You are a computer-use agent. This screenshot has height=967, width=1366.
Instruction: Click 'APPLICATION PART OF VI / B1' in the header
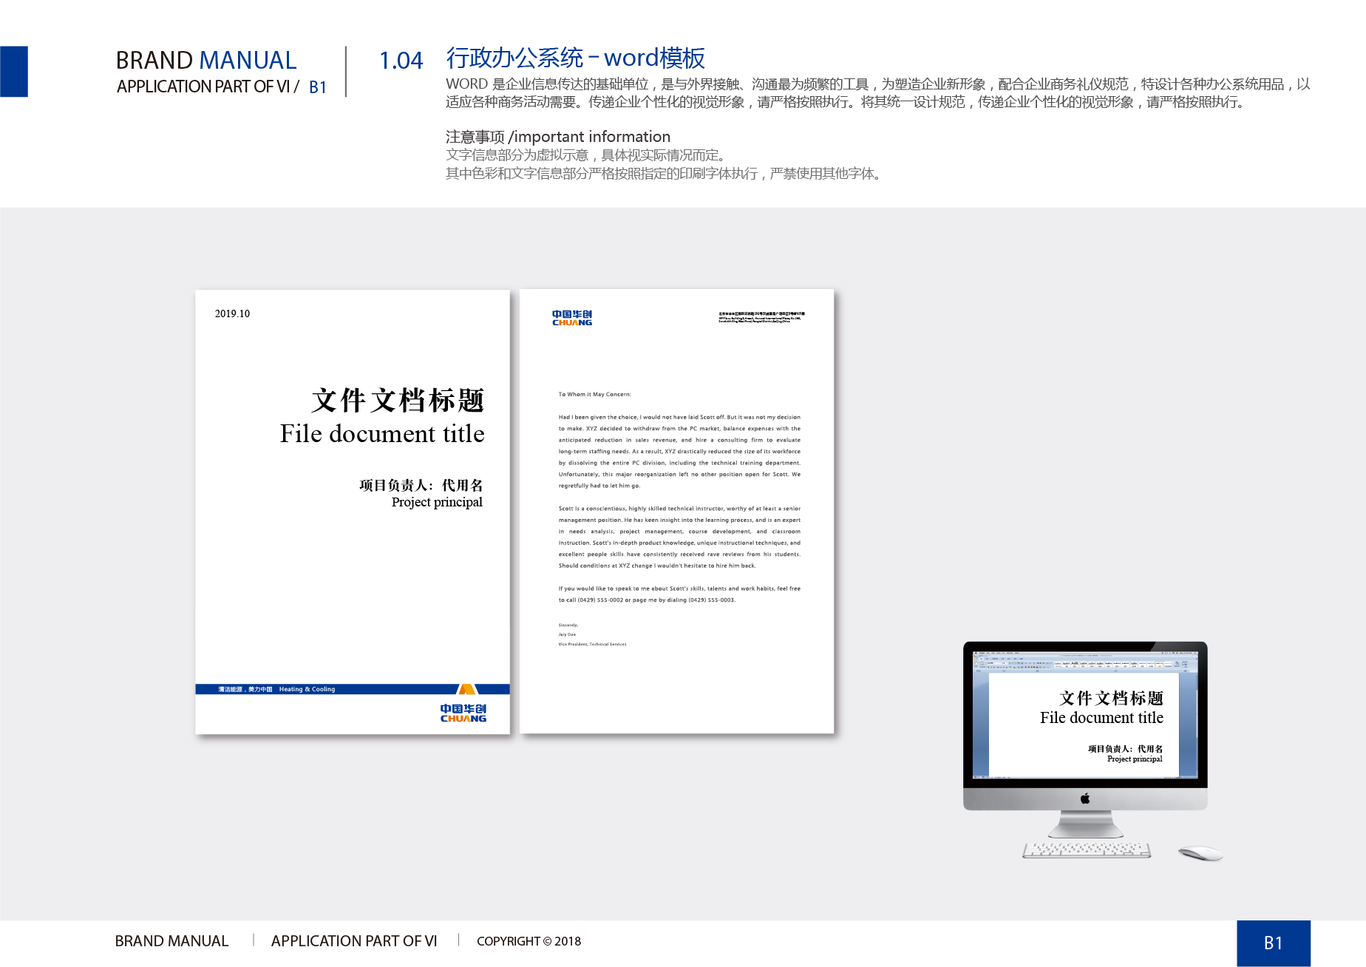222,87
